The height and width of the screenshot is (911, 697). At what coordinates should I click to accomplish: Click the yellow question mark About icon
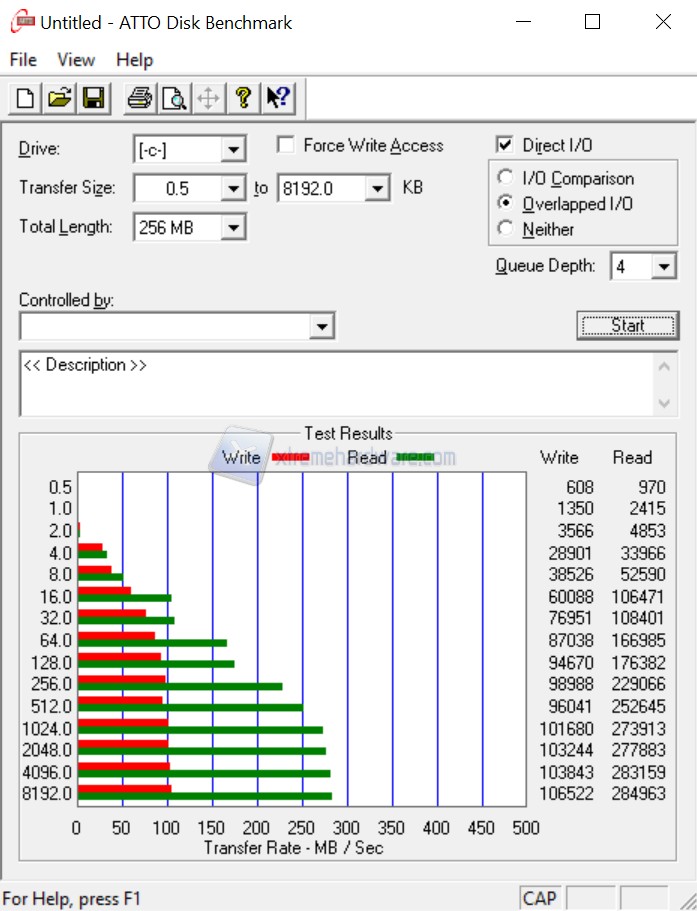[x=242, y=98]
